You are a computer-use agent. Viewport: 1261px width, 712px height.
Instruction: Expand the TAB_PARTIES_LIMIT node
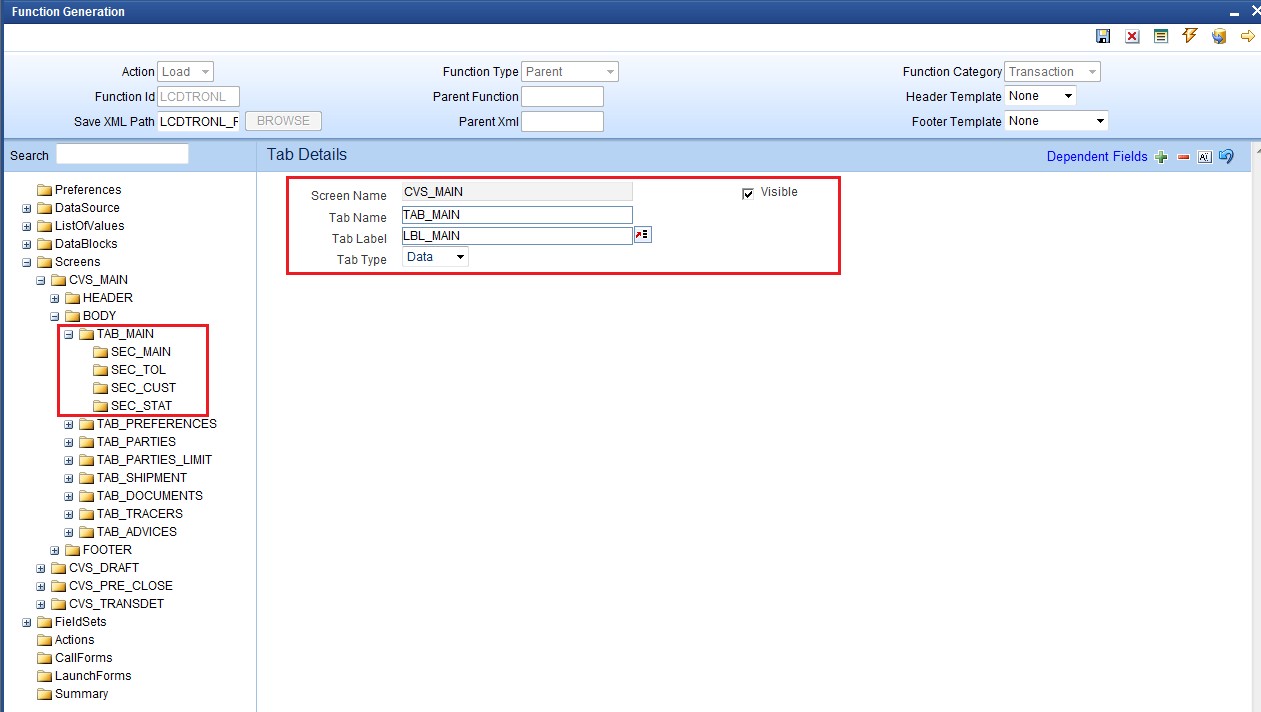pyautogui.click(x=69, y=460)
